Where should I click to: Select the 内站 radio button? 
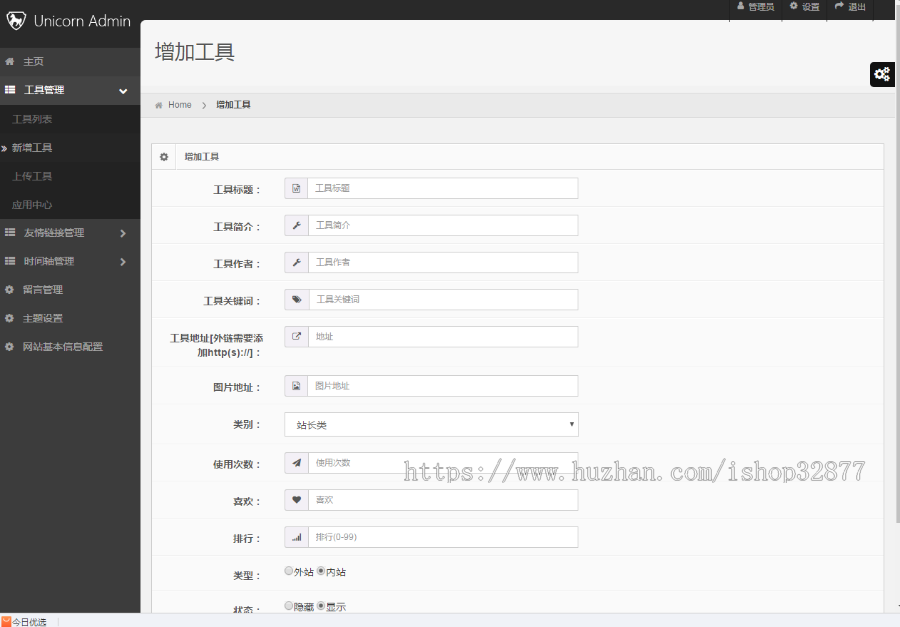[x=321, y=571]
